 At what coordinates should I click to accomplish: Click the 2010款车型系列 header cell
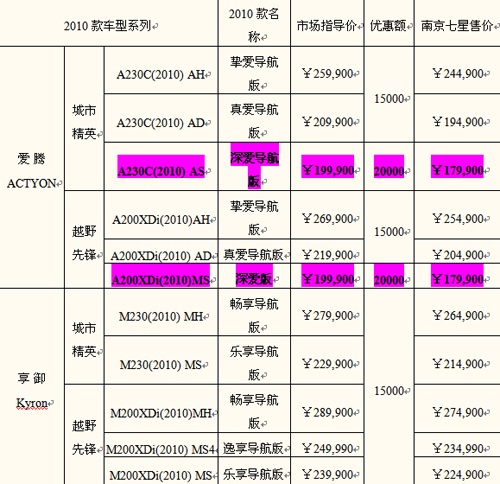[x=109, y=23]
